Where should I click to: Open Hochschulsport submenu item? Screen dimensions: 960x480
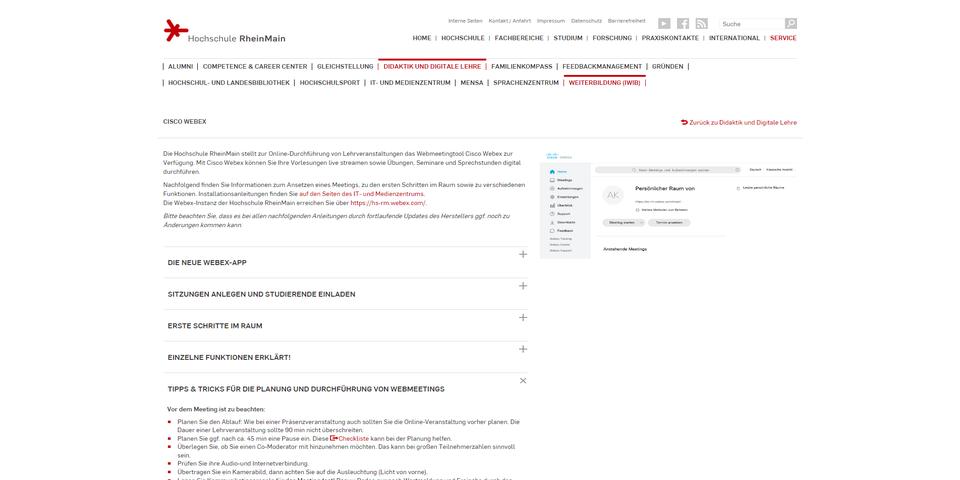tap(330, 83)
